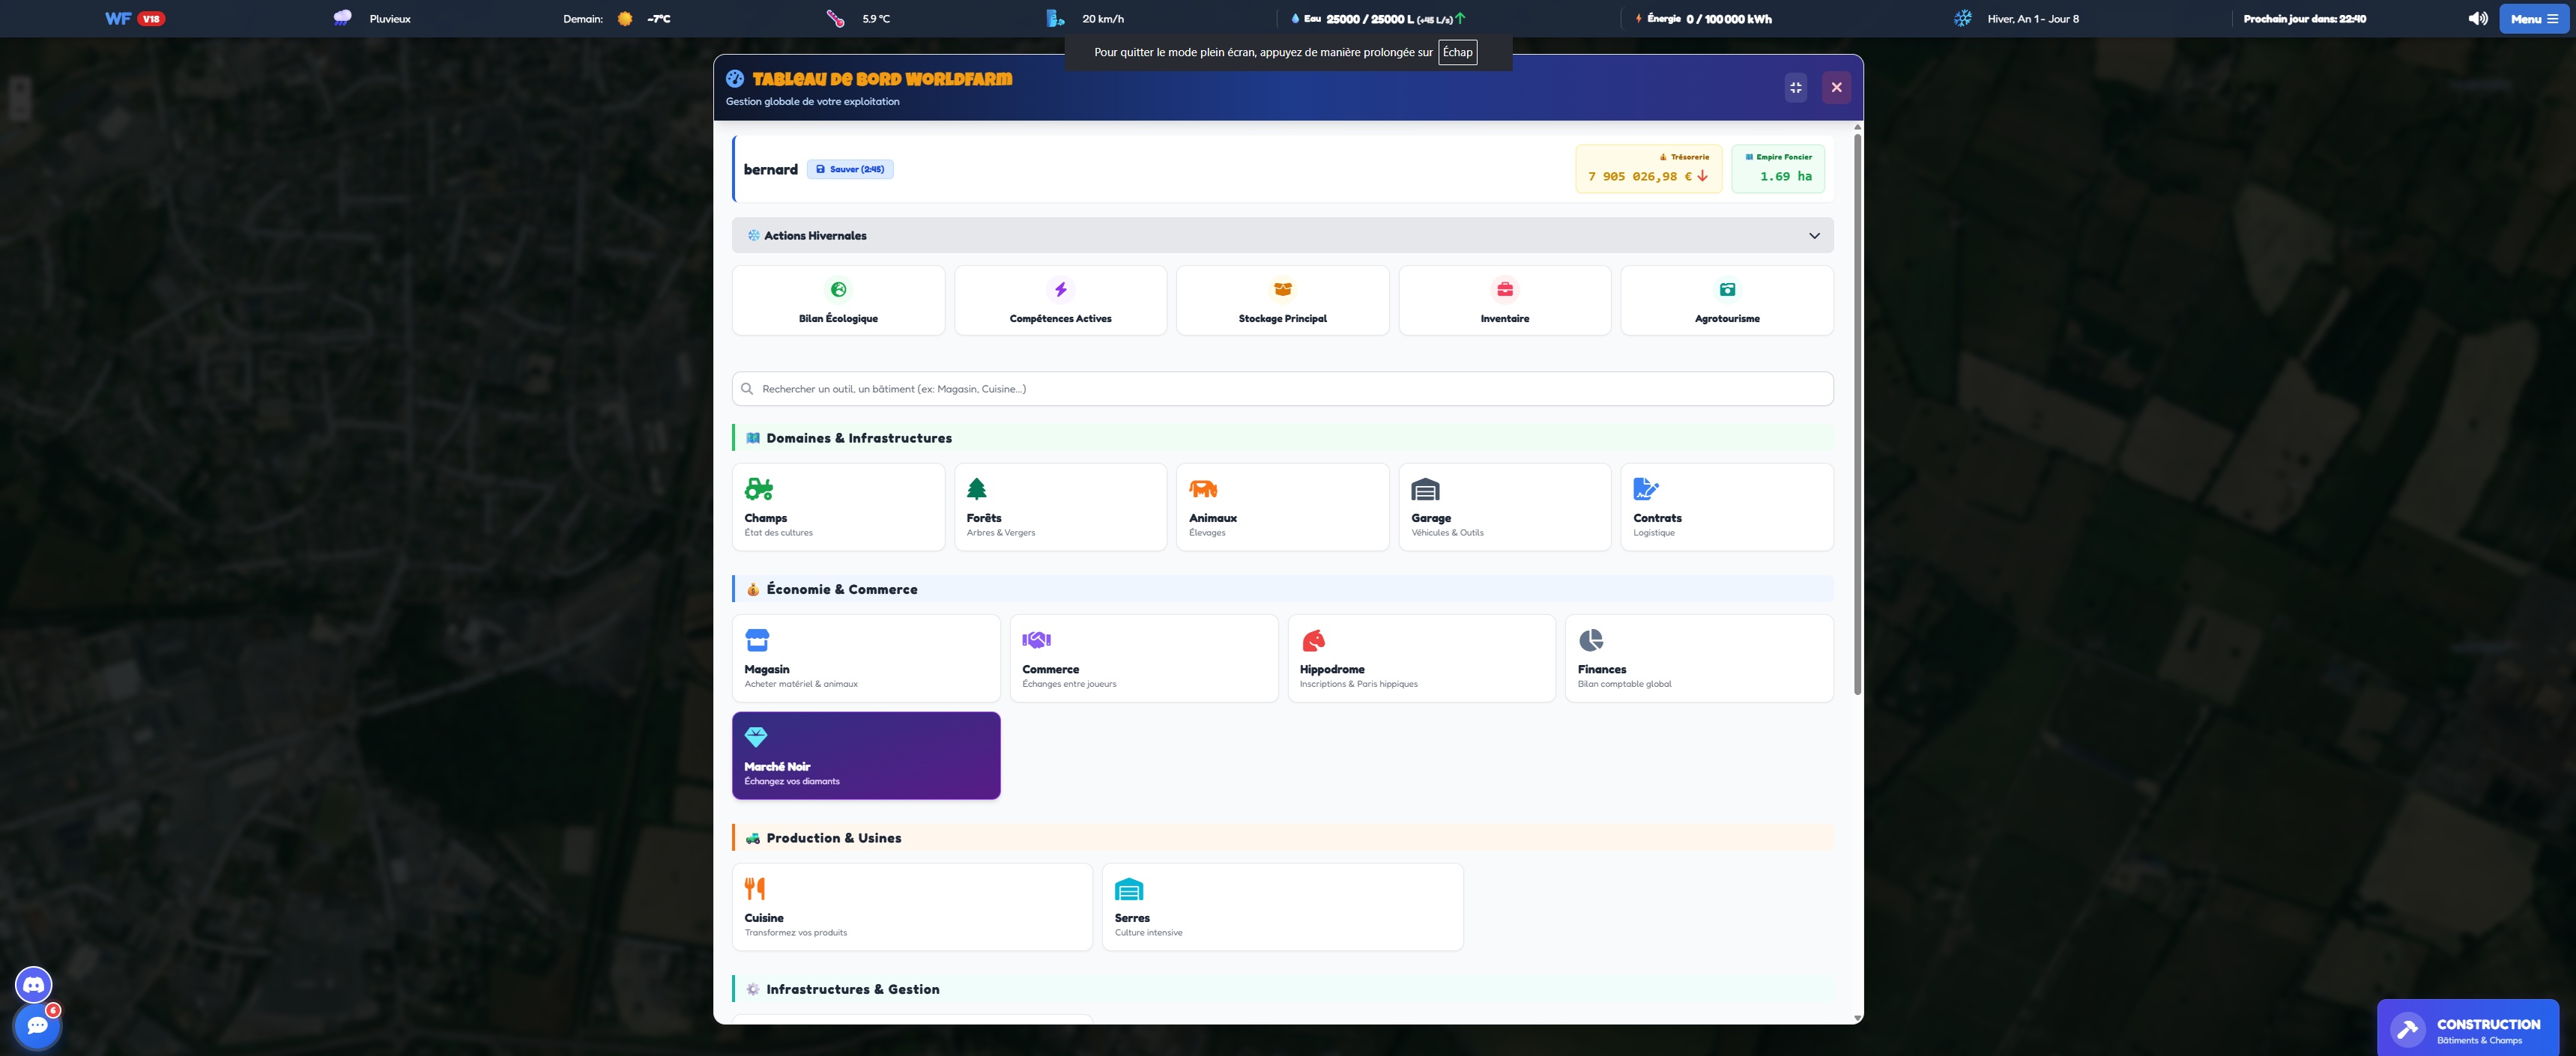Click the Production & Usines heading
The width and height of the screenshot is (2576, 1056).
click(834, 838)
